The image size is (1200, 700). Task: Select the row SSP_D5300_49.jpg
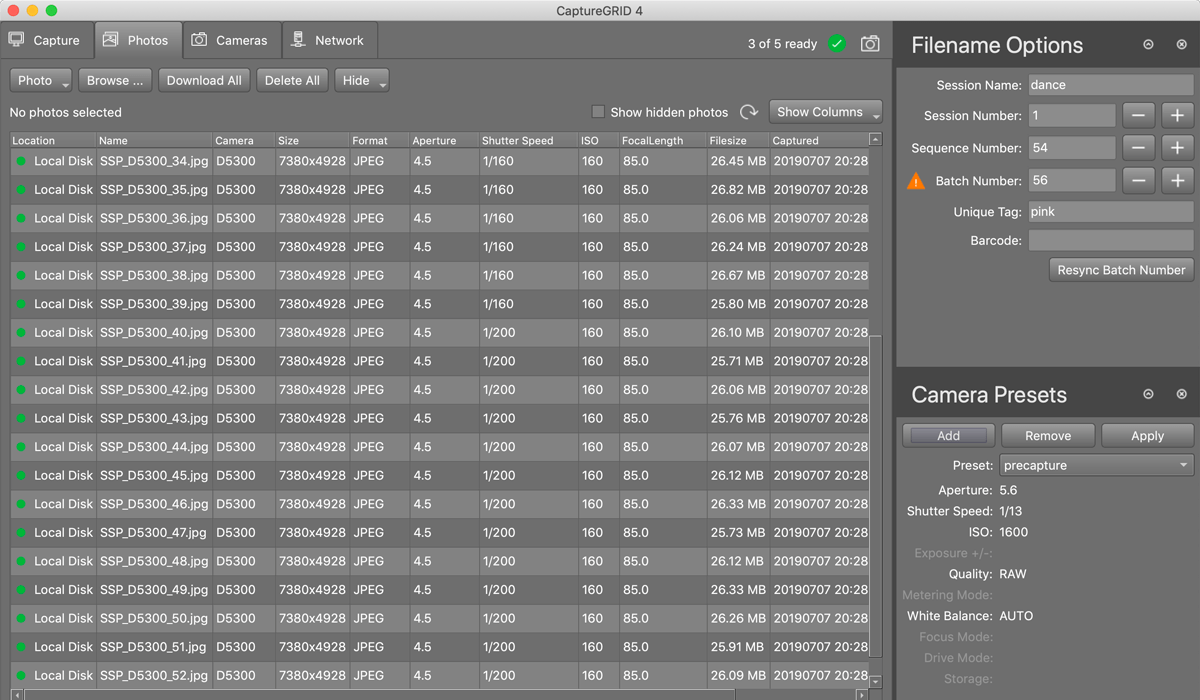pos(439,590)
